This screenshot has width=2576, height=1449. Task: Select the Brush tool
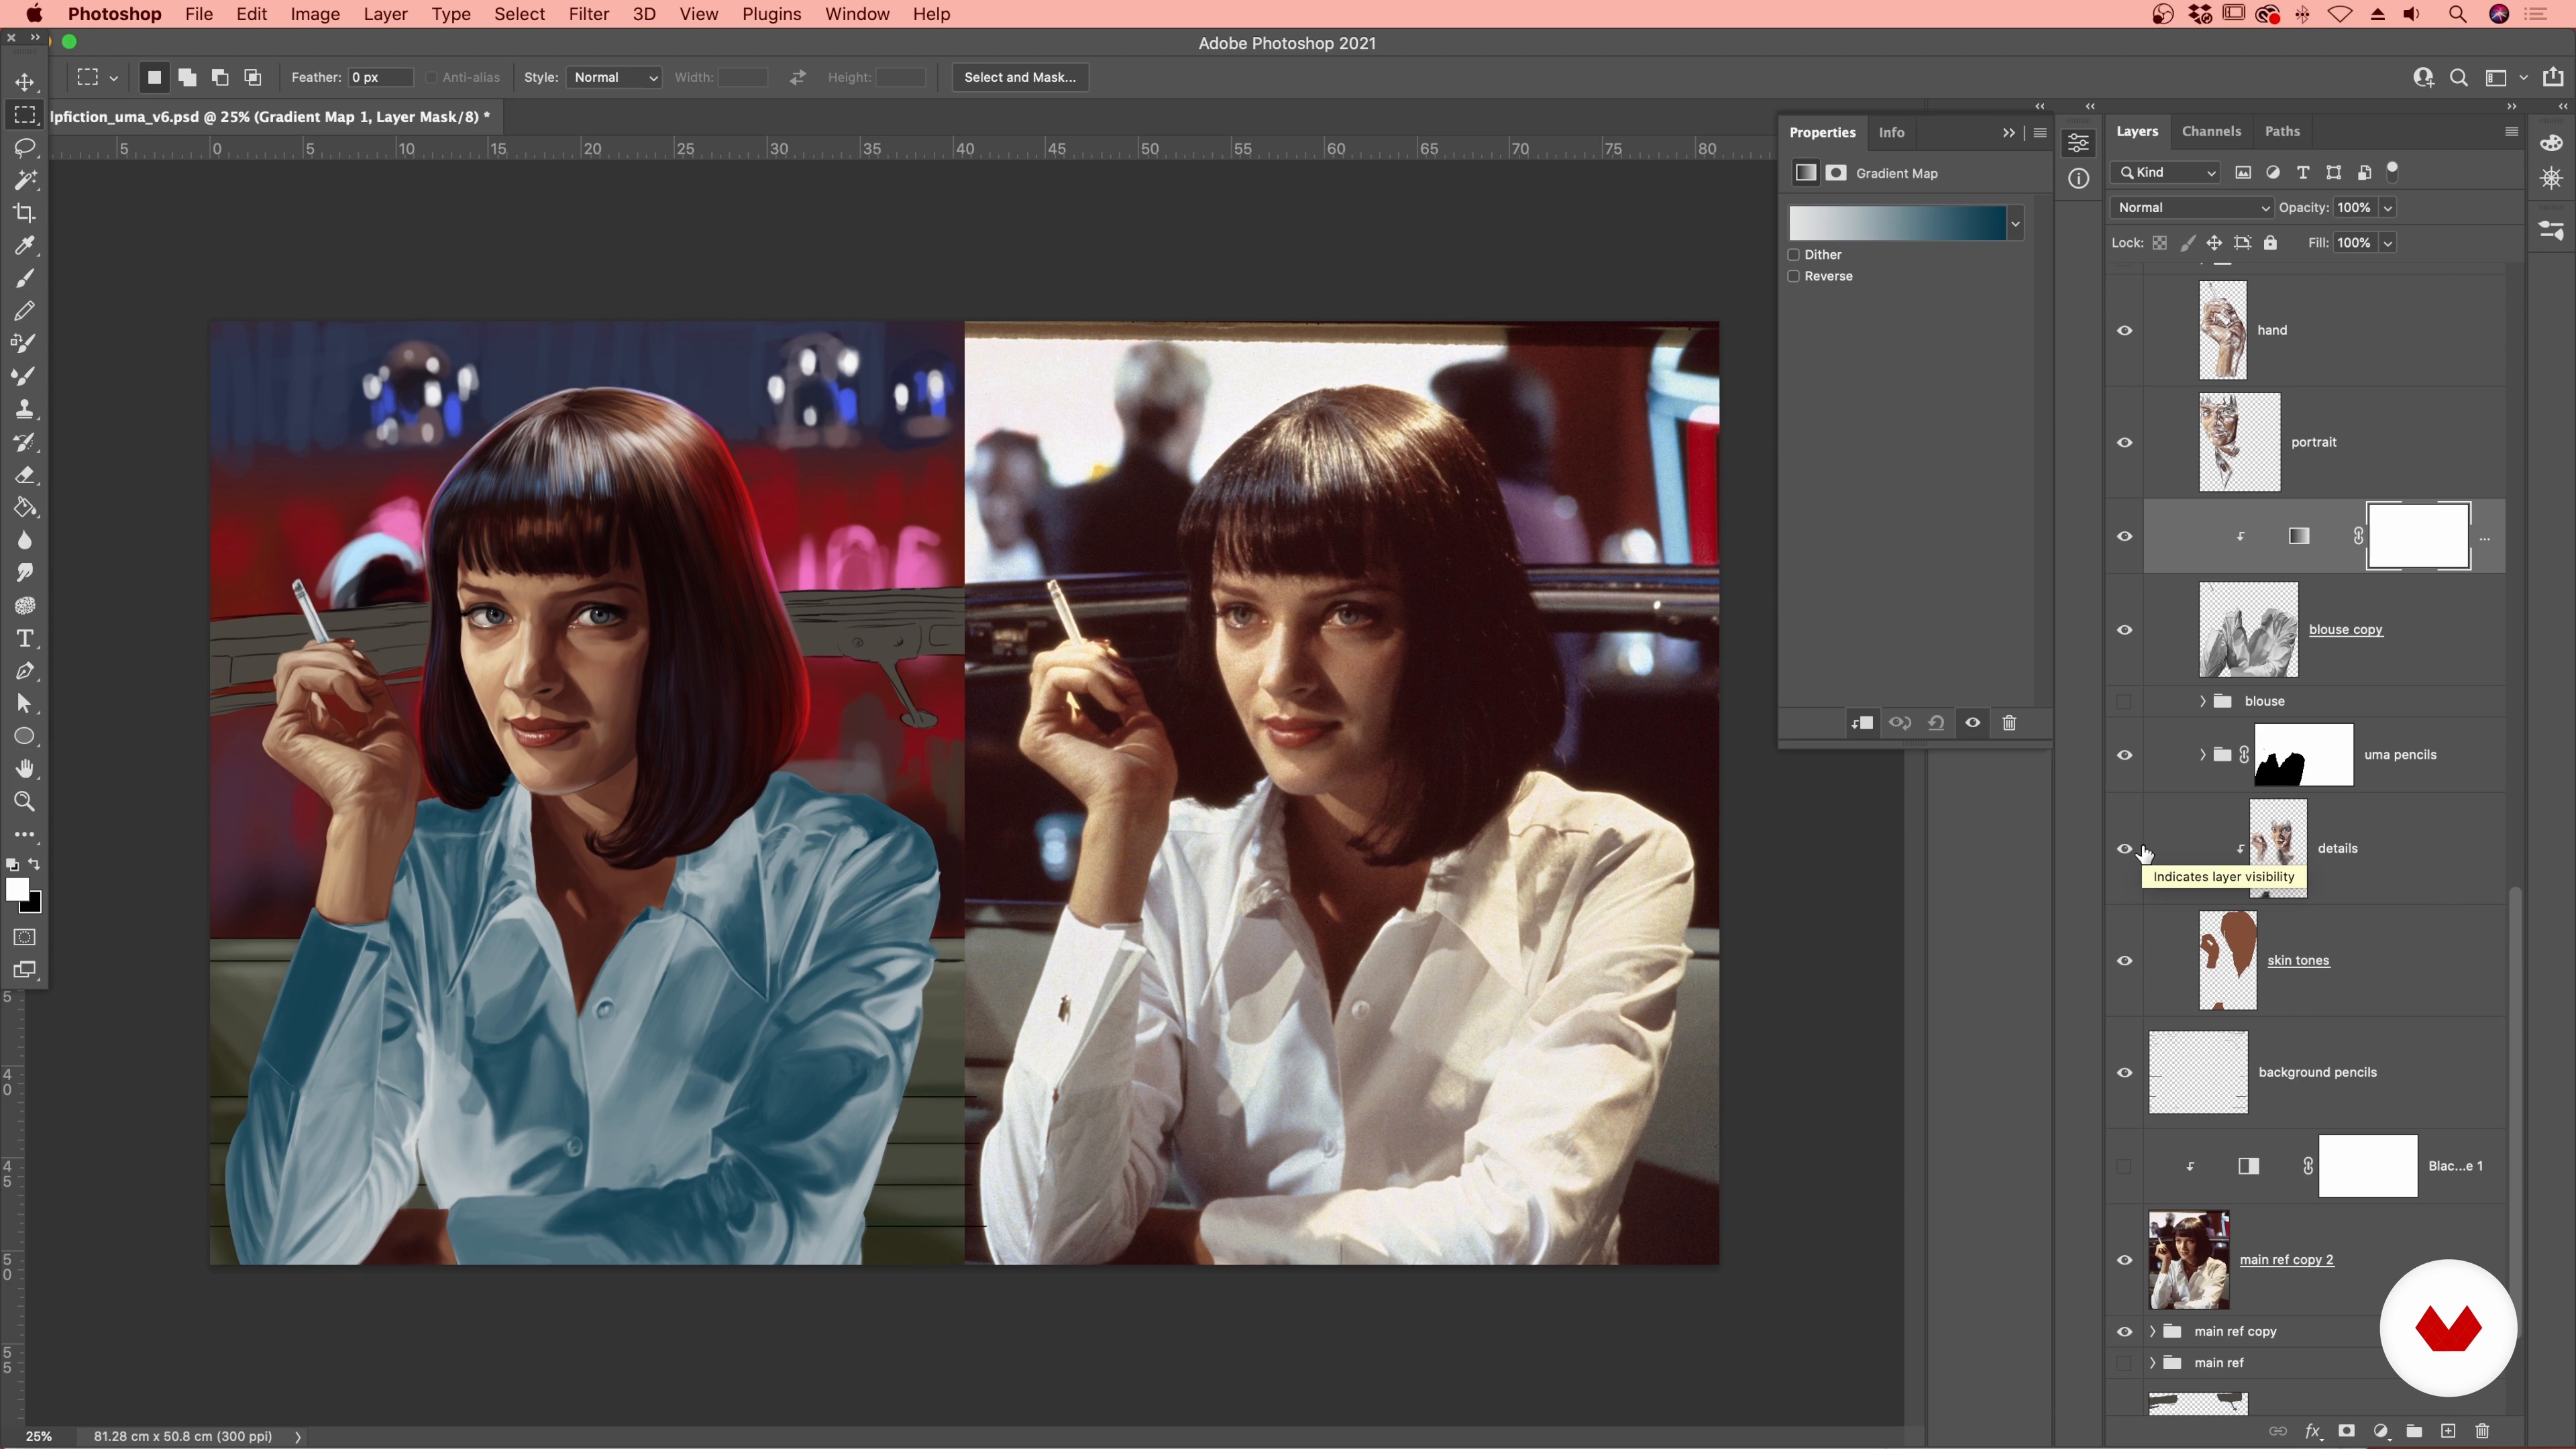25,278
